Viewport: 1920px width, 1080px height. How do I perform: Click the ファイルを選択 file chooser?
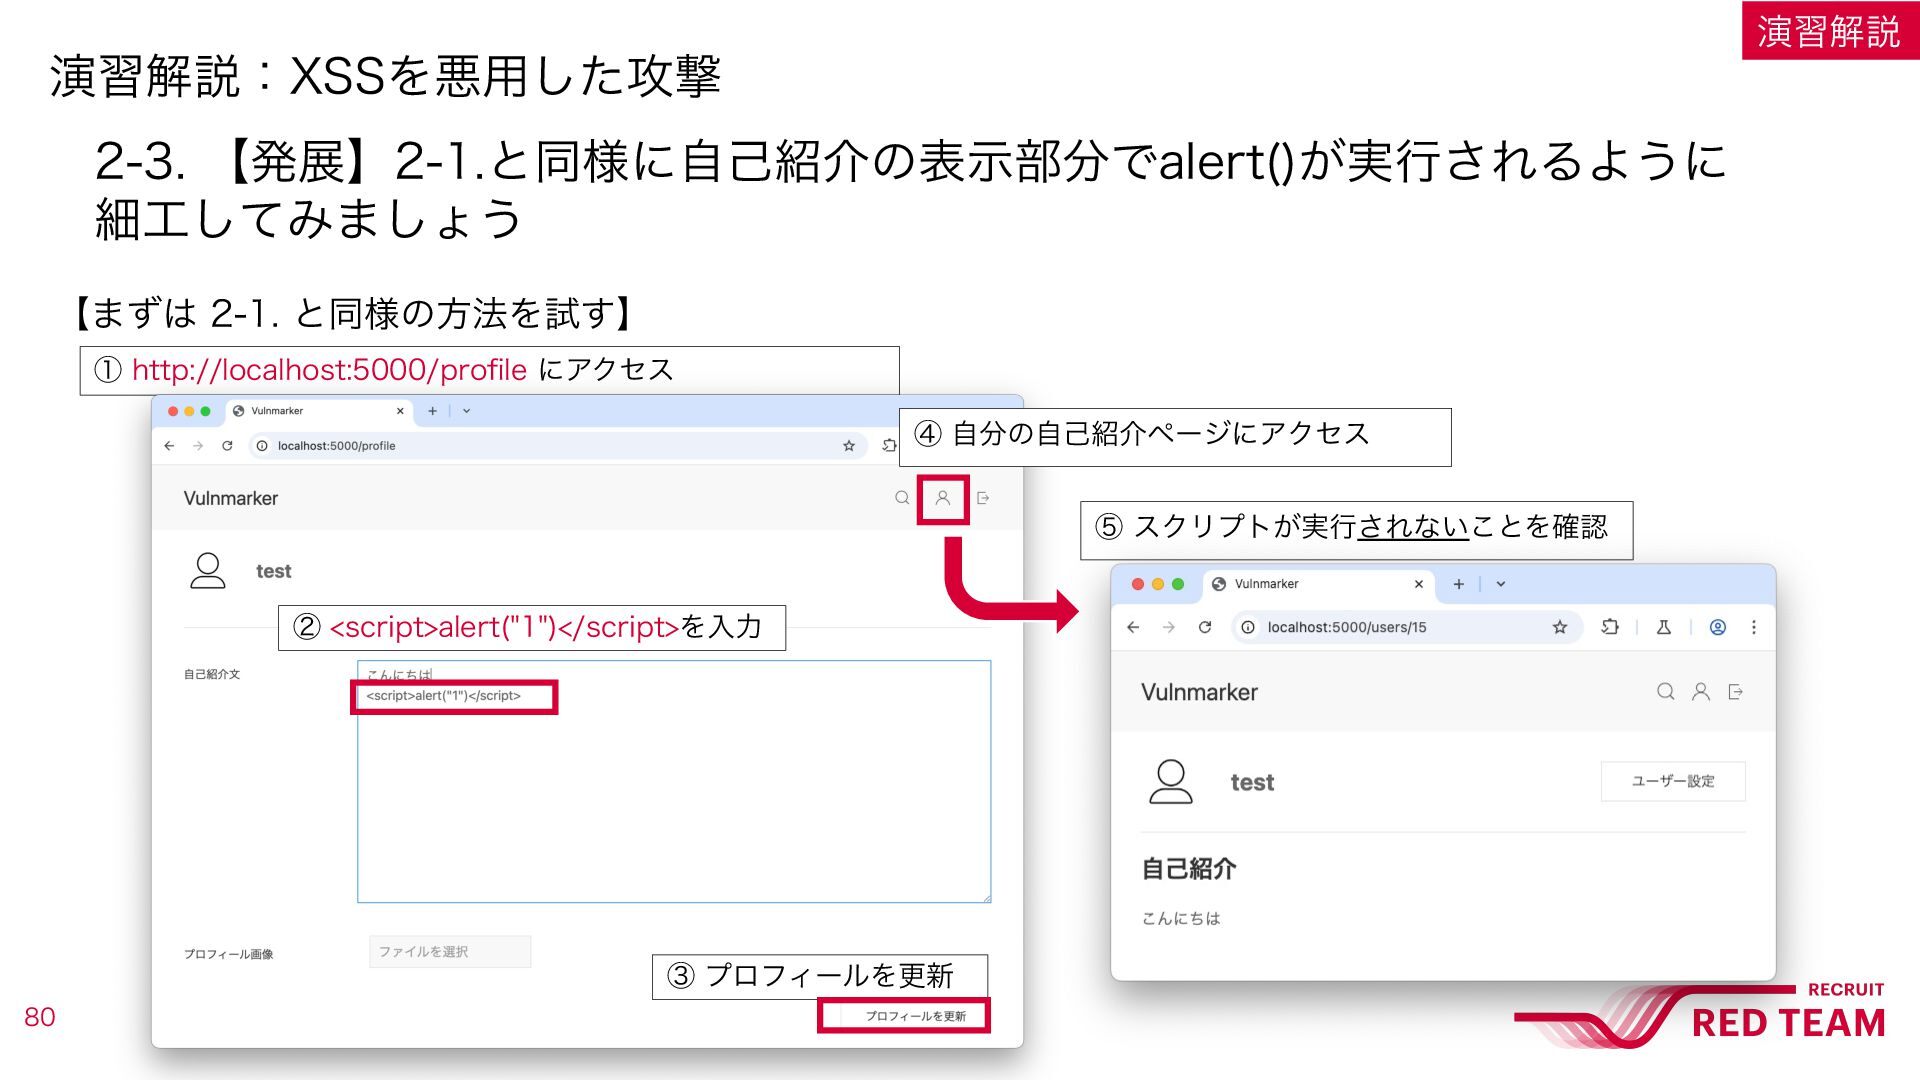[x=450, y=951]
